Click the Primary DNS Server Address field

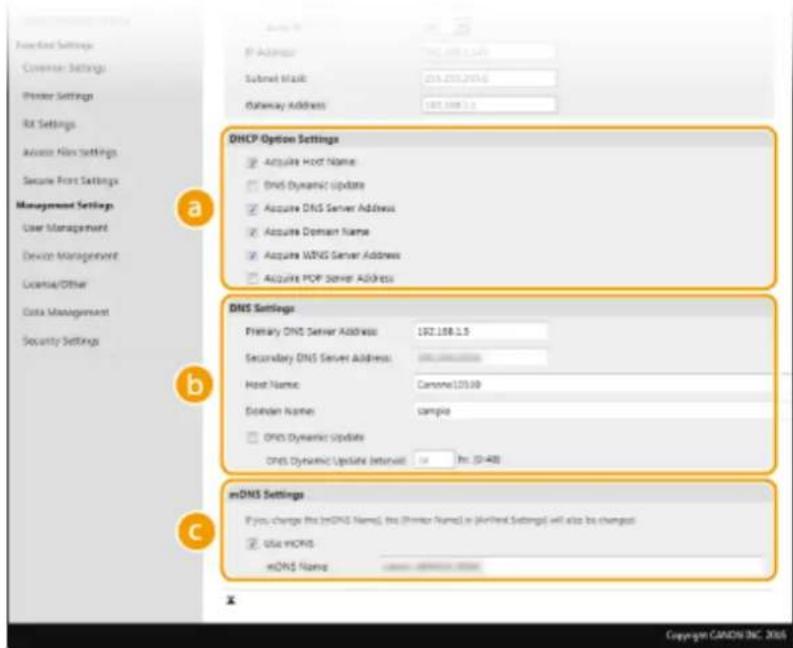[x=481, y=331]
